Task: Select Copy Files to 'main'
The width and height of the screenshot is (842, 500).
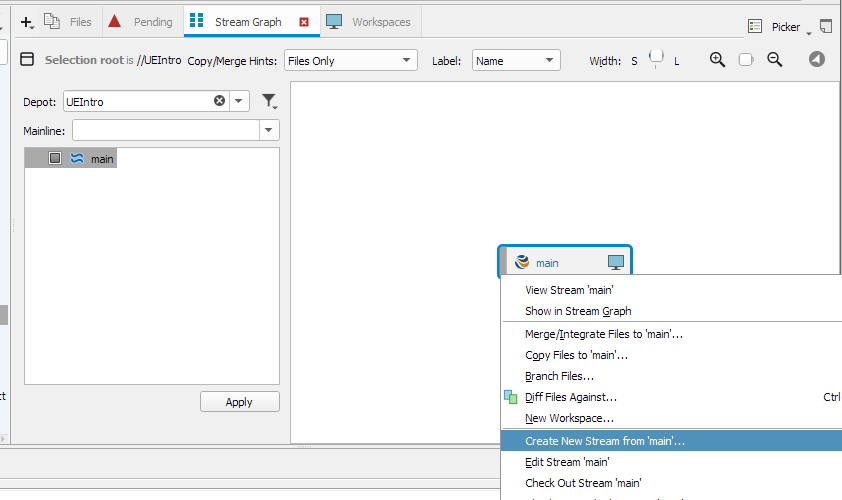Action: pos(576,355)
